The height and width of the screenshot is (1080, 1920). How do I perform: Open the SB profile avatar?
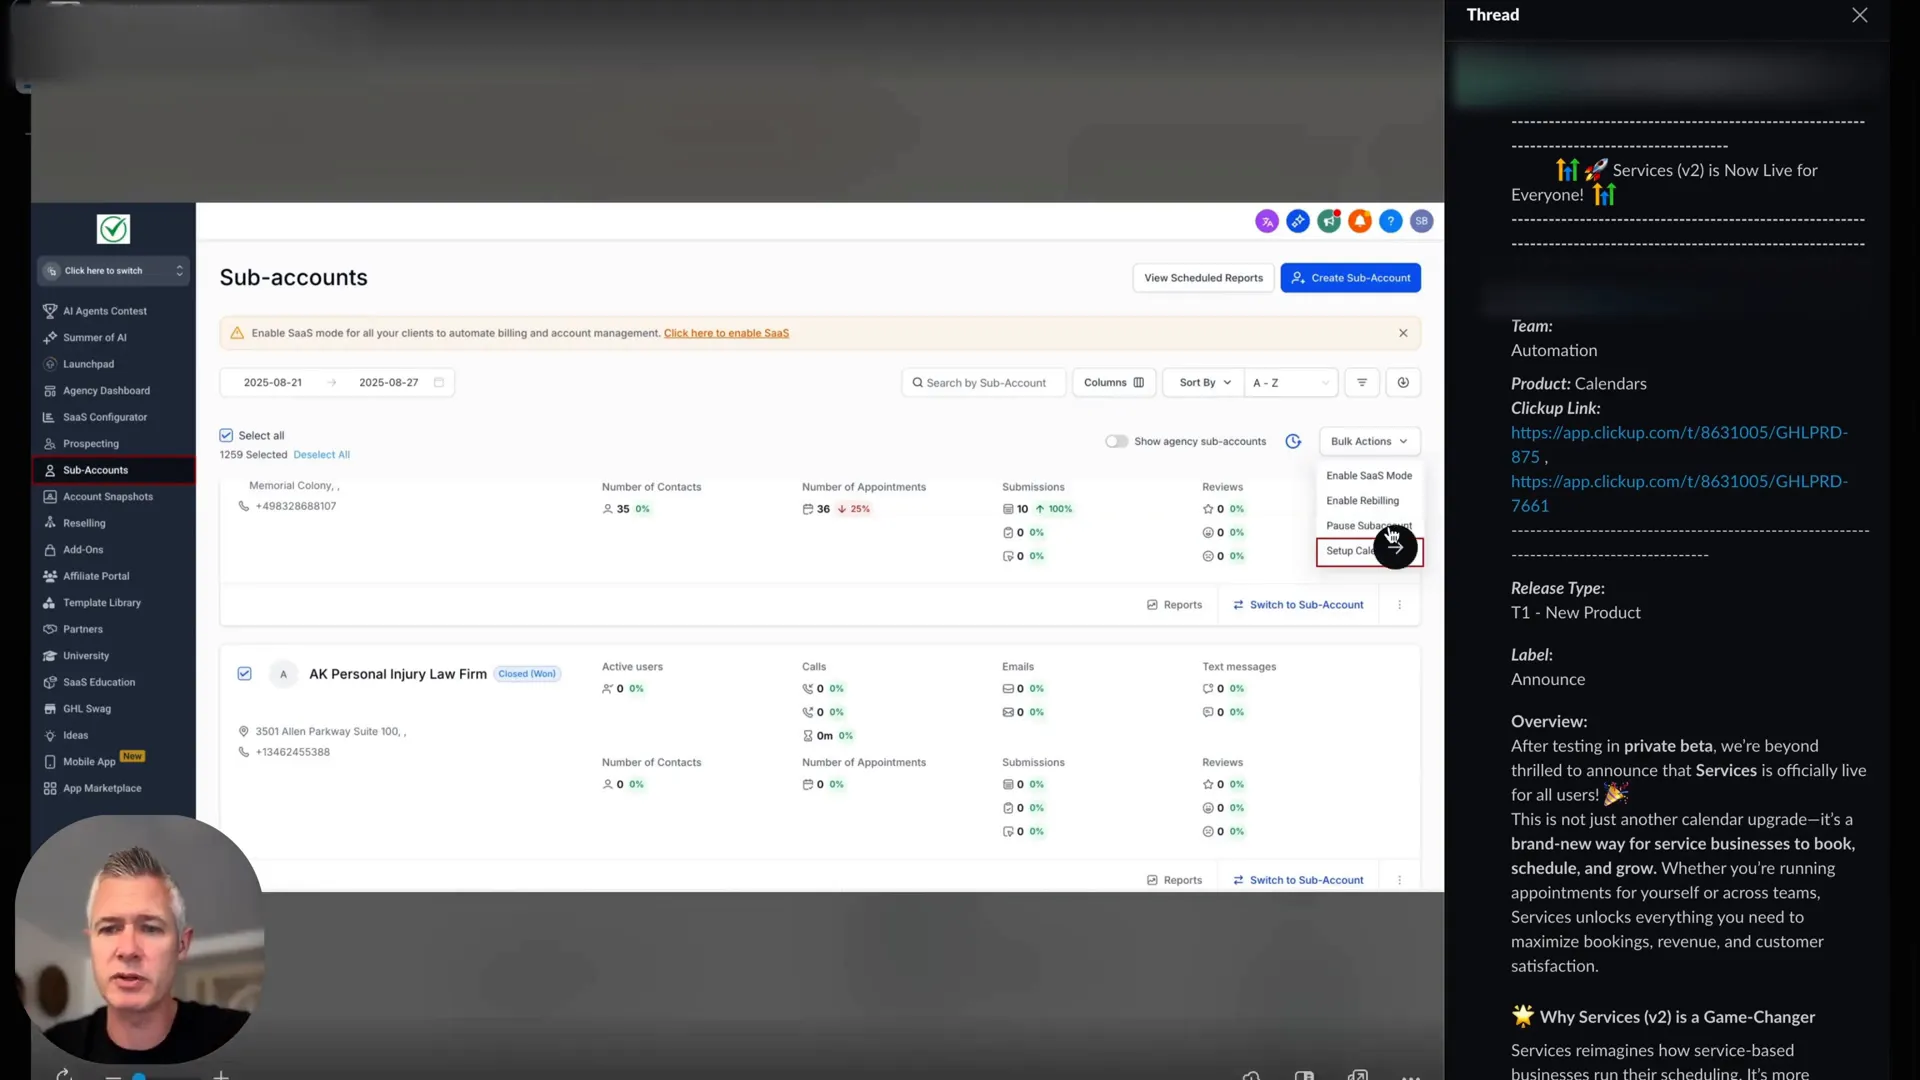(1421, 221)
